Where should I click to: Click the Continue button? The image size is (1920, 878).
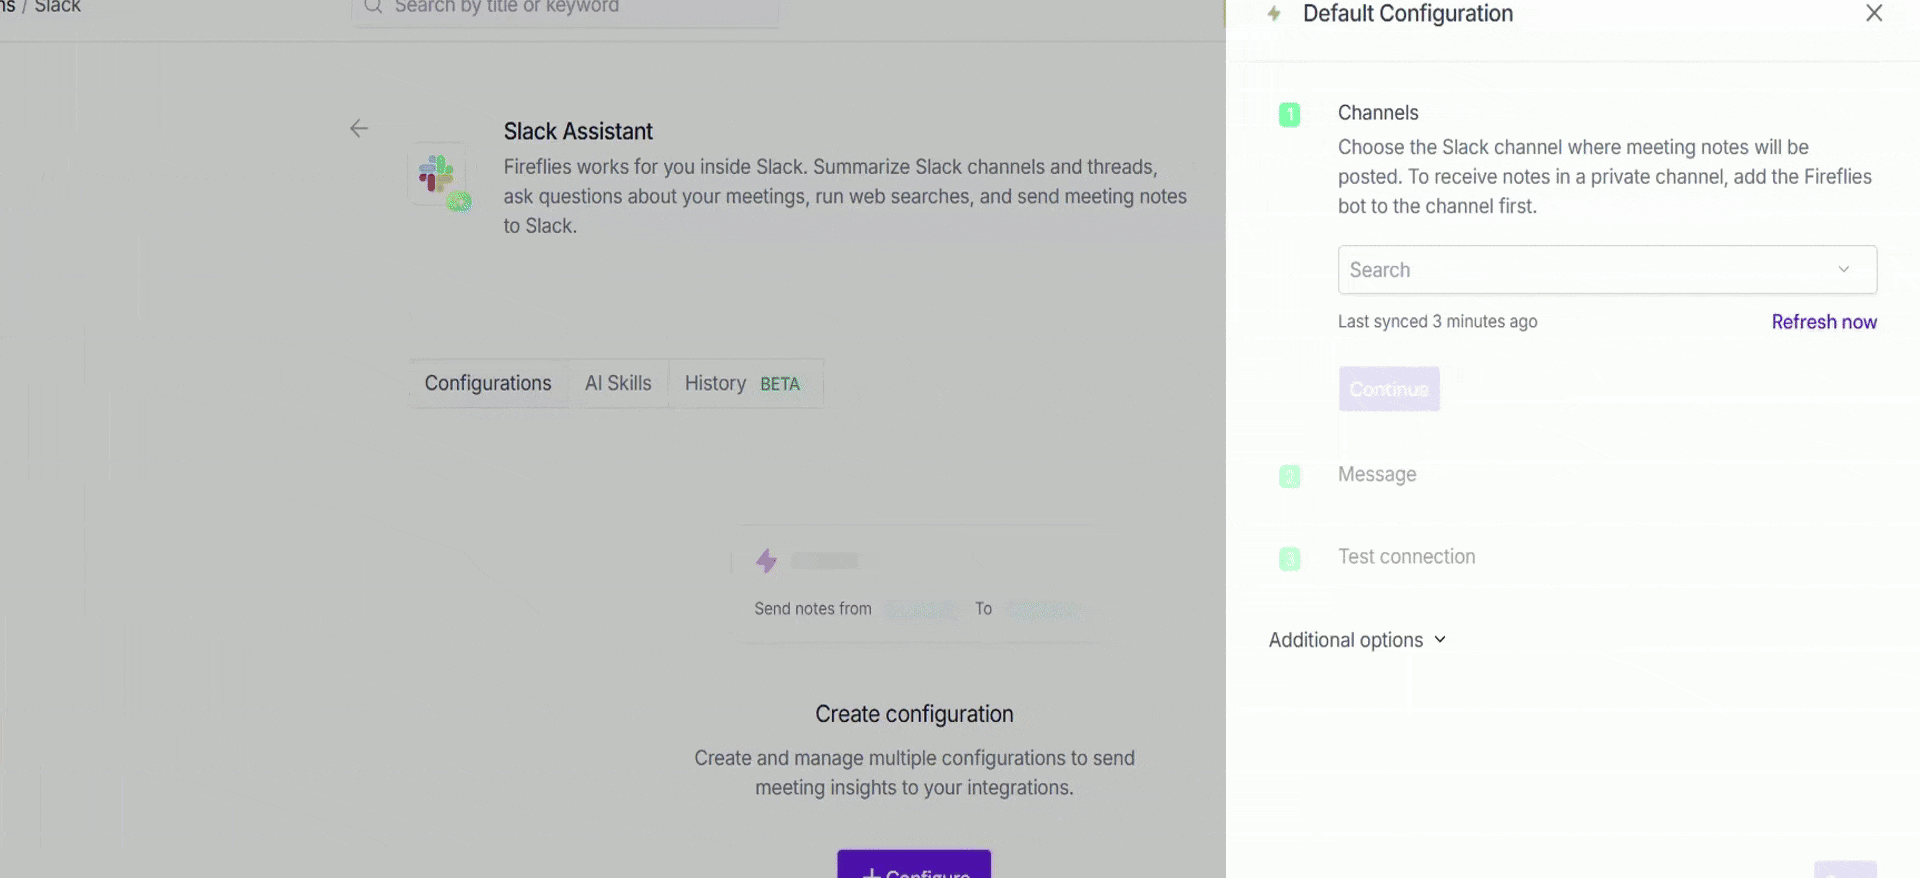click(x=1389, y=389)
